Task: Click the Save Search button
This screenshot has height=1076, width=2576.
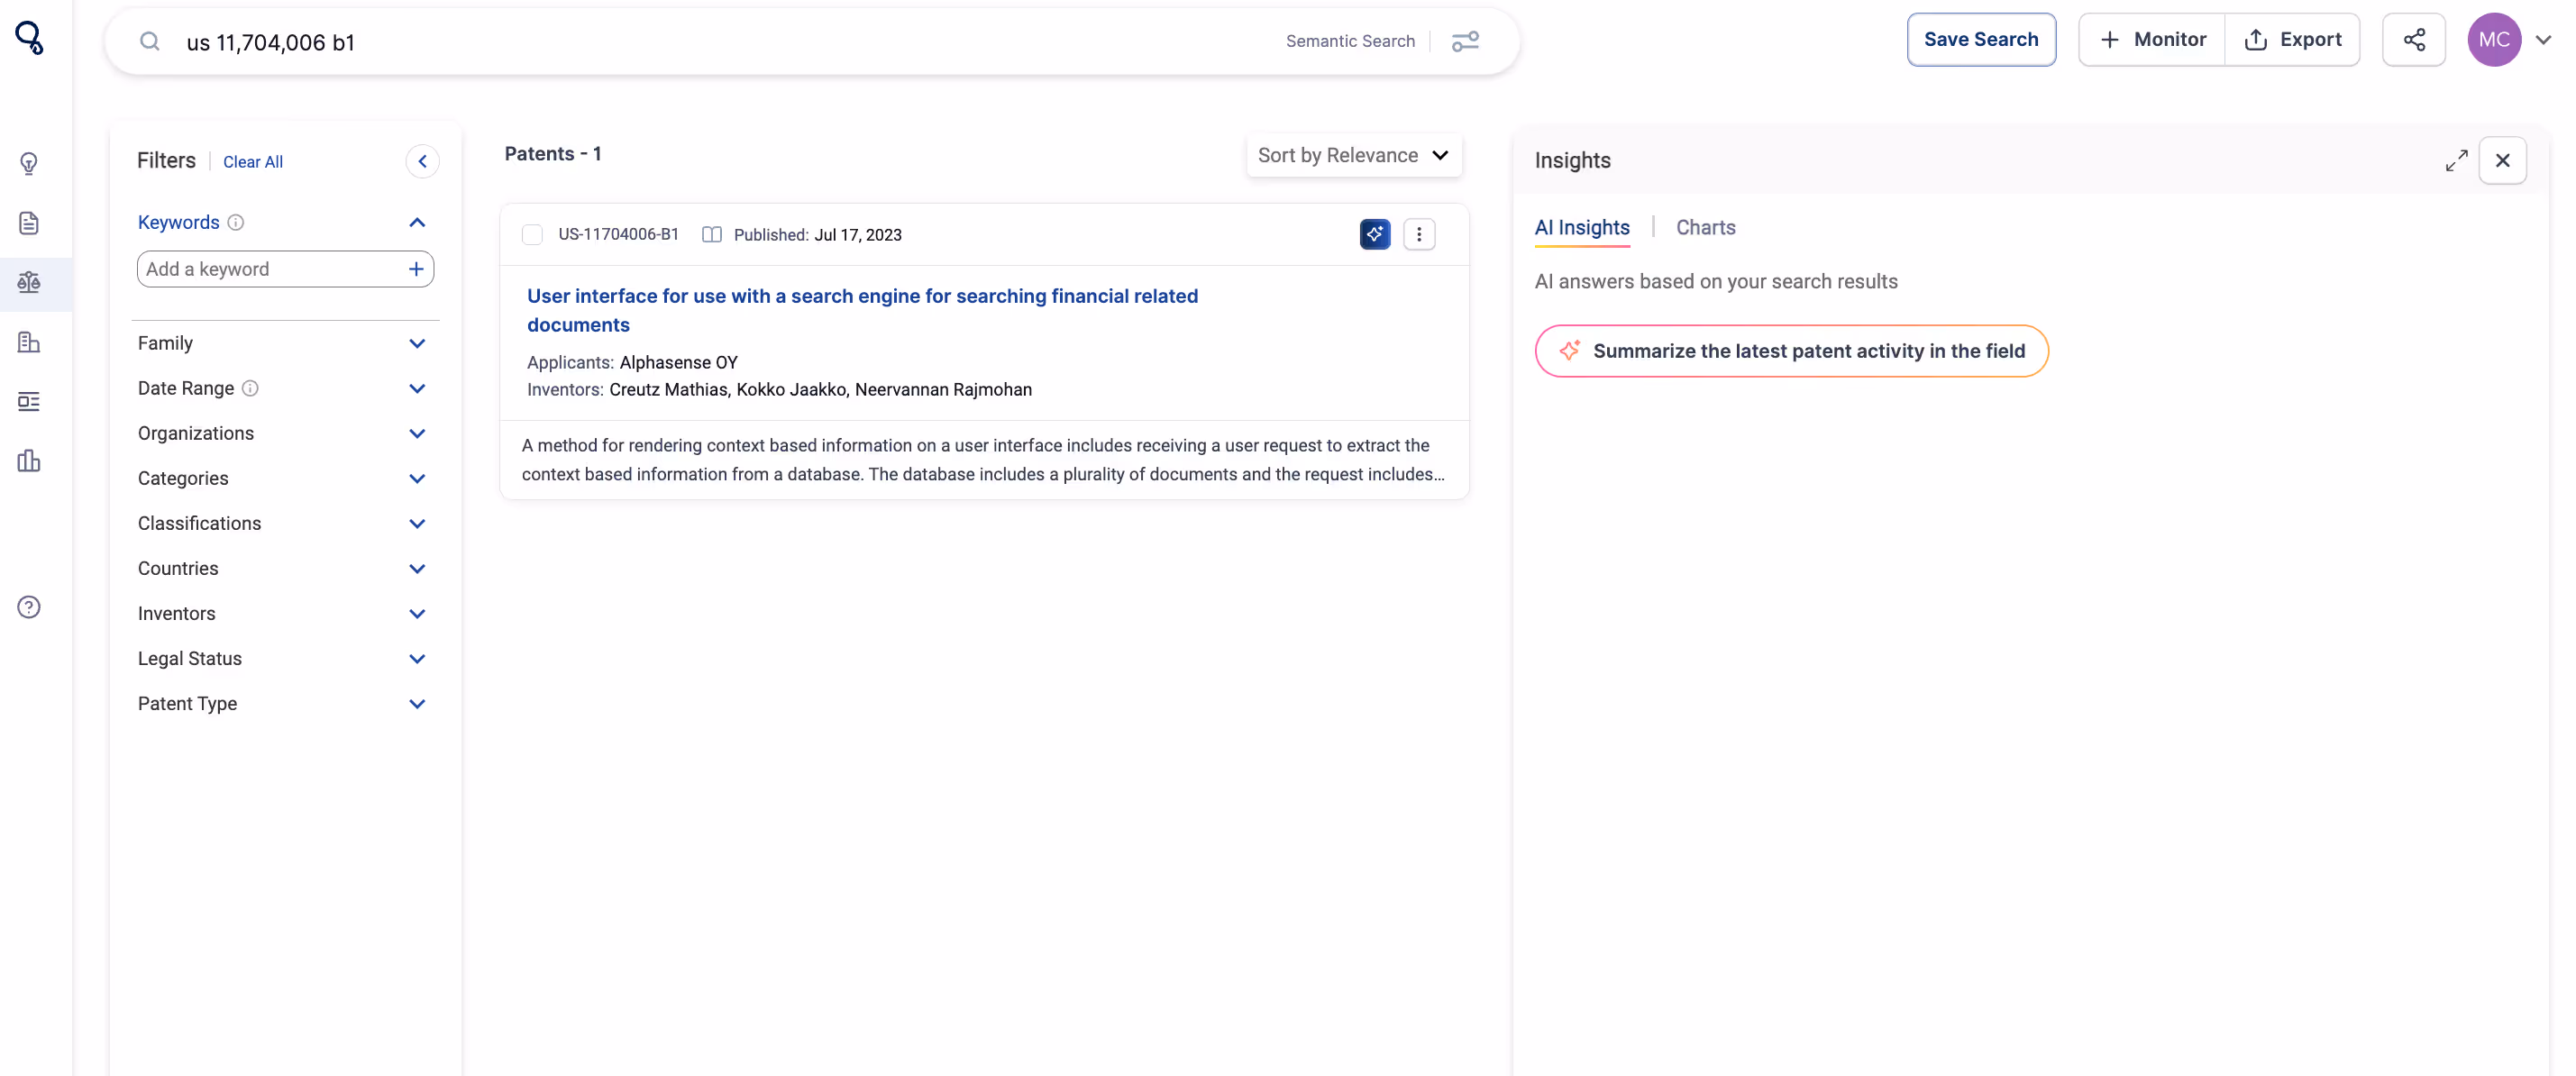Action: [x=1981, y=39]
